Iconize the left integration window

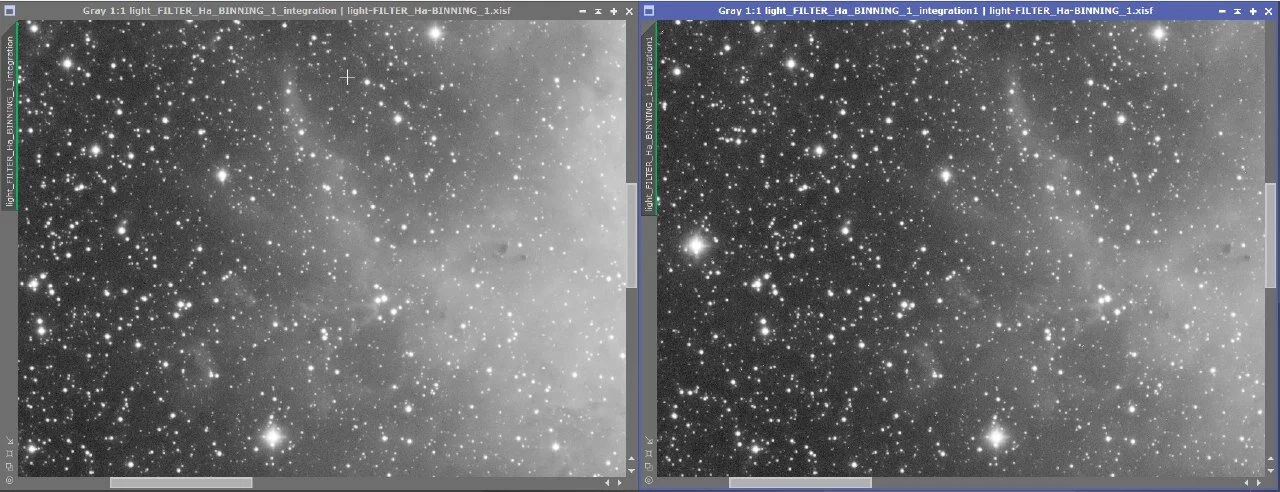[x=582, y=11]
